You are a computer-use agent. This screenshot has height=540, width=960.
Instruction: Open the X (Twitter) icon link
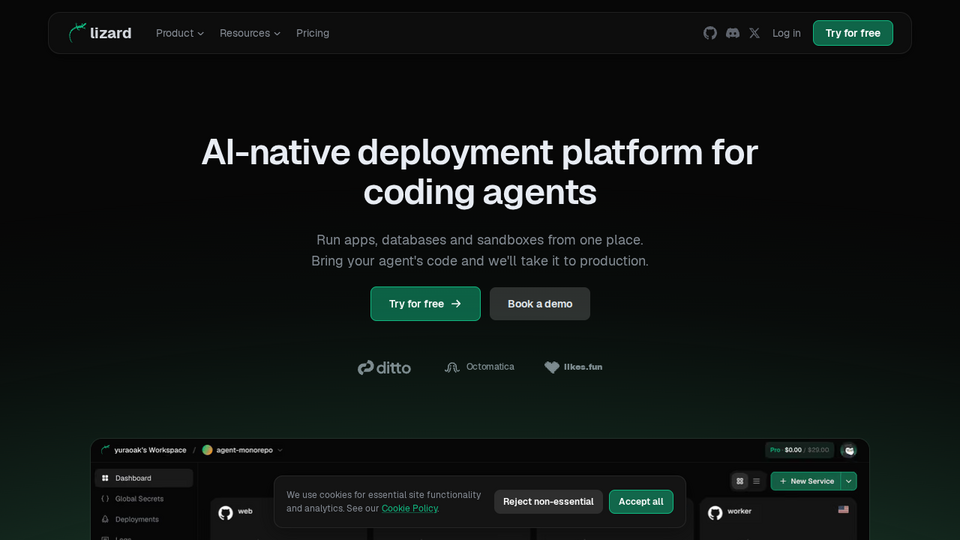pos(754,33)
